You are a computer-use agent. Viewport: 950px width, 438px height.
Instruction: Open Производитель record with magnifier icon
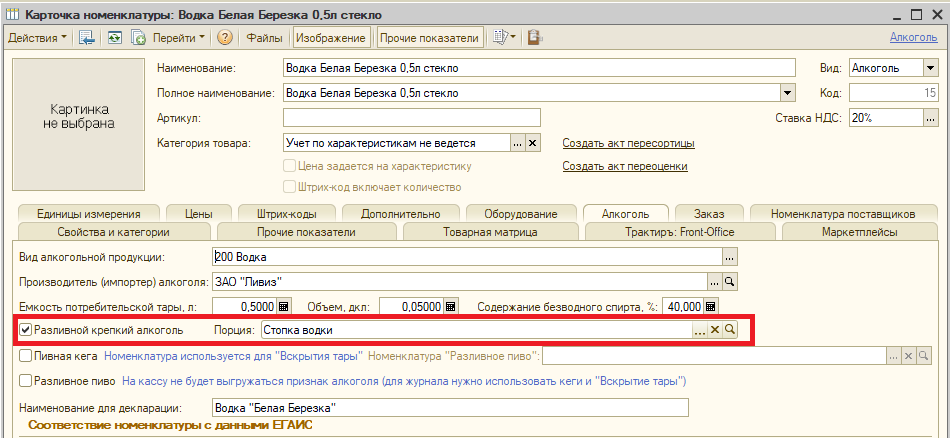730,281
